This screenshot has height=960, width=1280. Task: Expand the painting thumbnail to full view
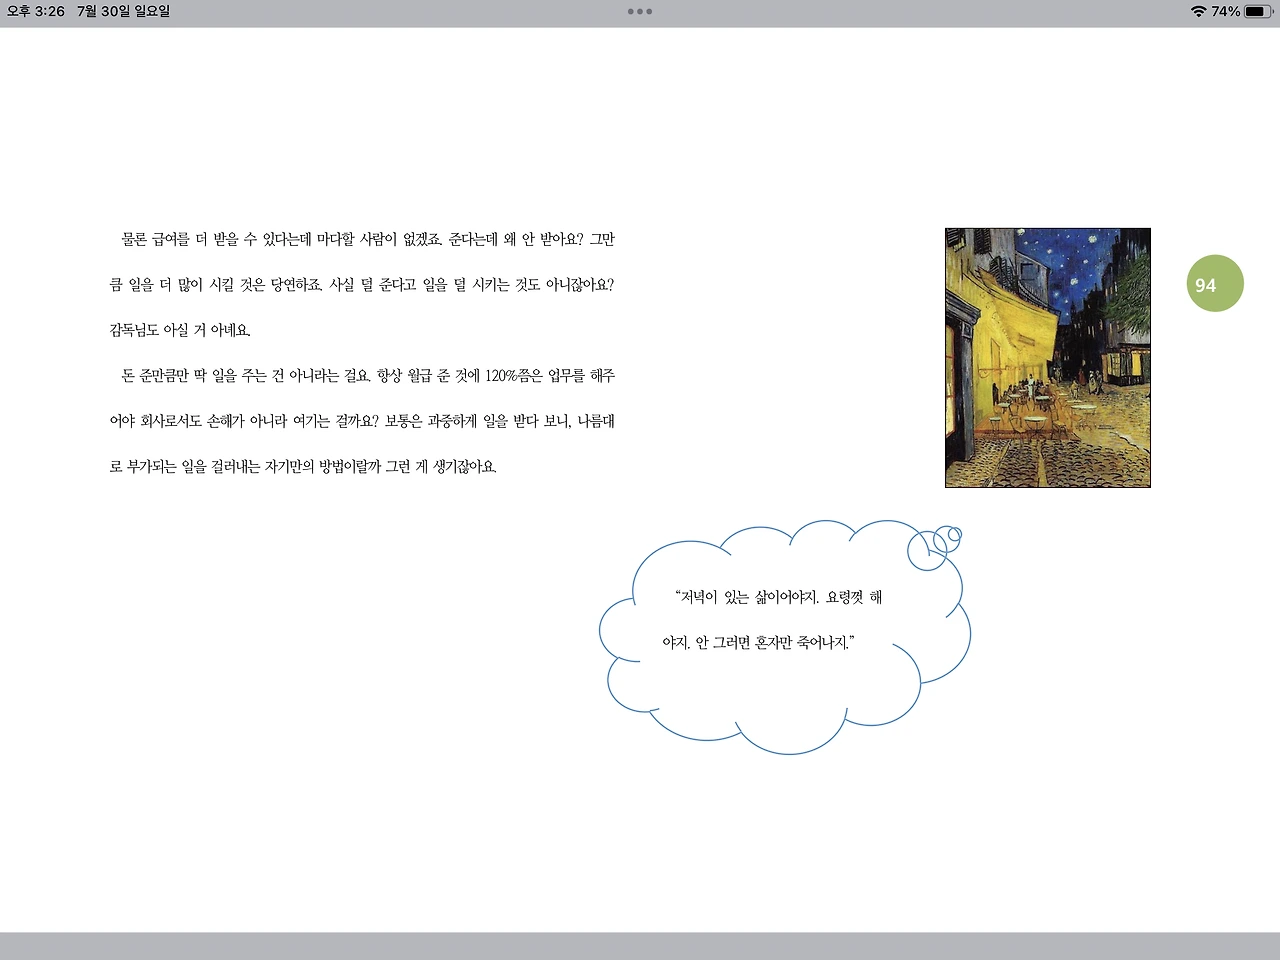pos(1047,357)
